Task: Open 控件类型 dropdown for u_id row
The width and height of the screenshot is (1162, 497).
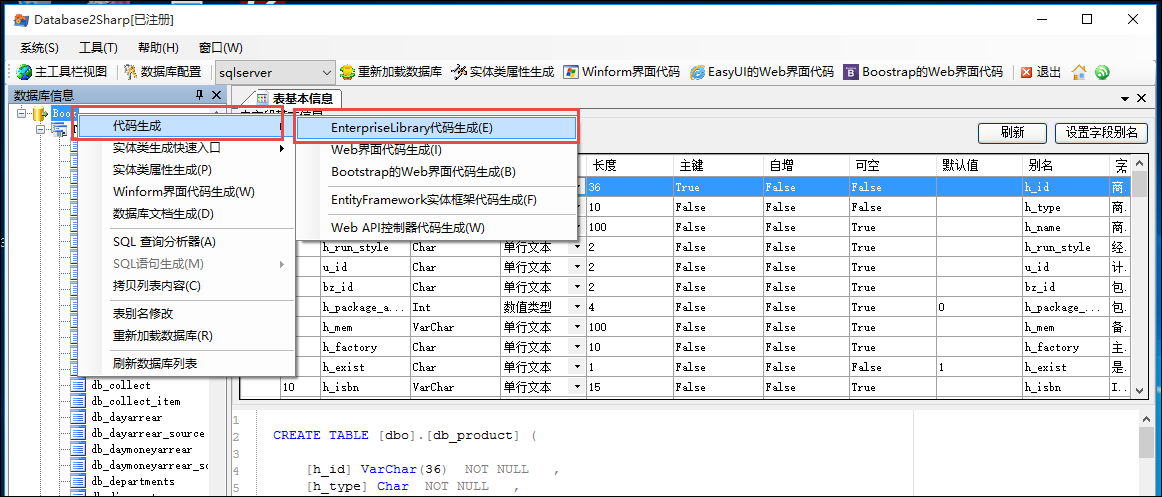Action: (576, 267)
